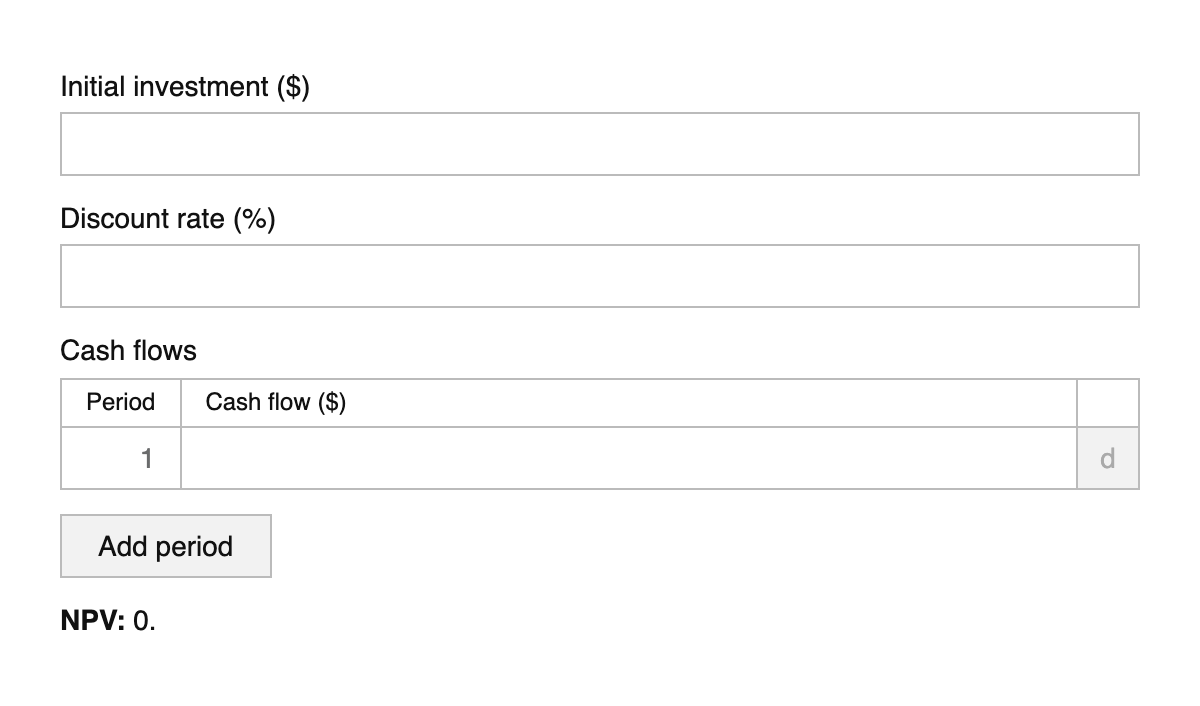Focus the Discount rate input field
The width and height of the screenshot is (1200, 706).
(600, 276)
